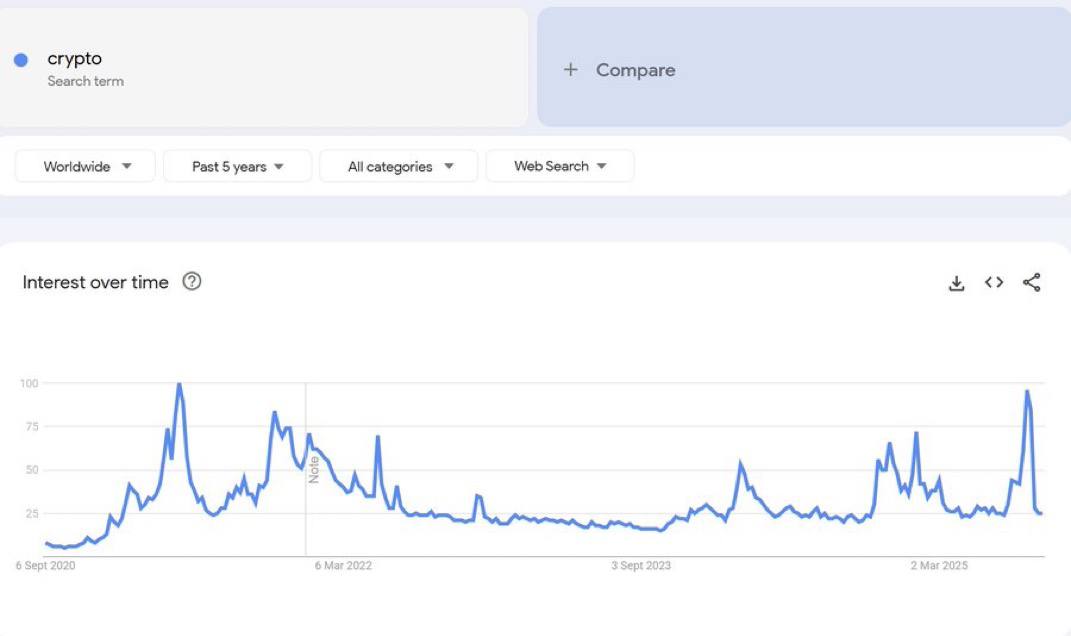Select the 6 Mar 2022 axis label
1071x636 pixels.
[343, 566]
